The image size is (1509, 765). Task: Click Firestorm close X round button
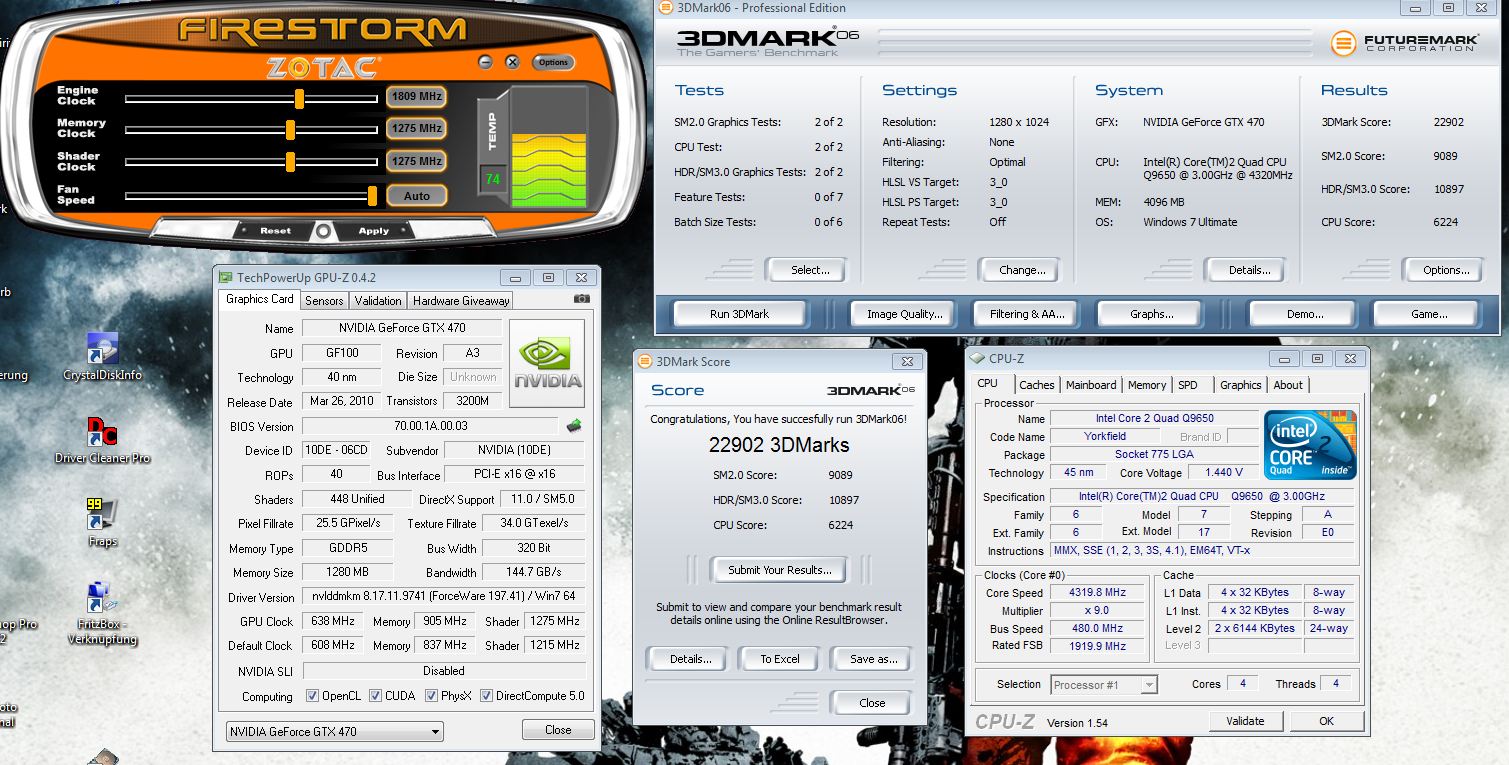click(x=513, y=62)
